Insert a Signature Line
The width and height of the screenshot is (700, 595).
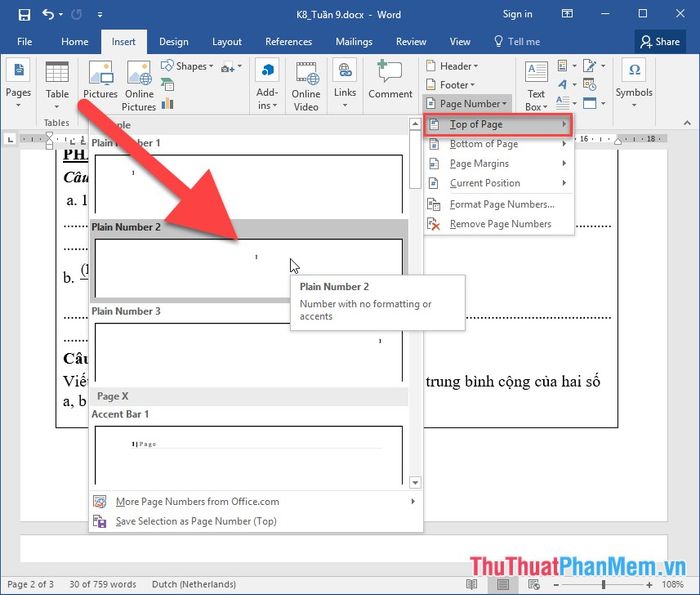coord(594,66)
